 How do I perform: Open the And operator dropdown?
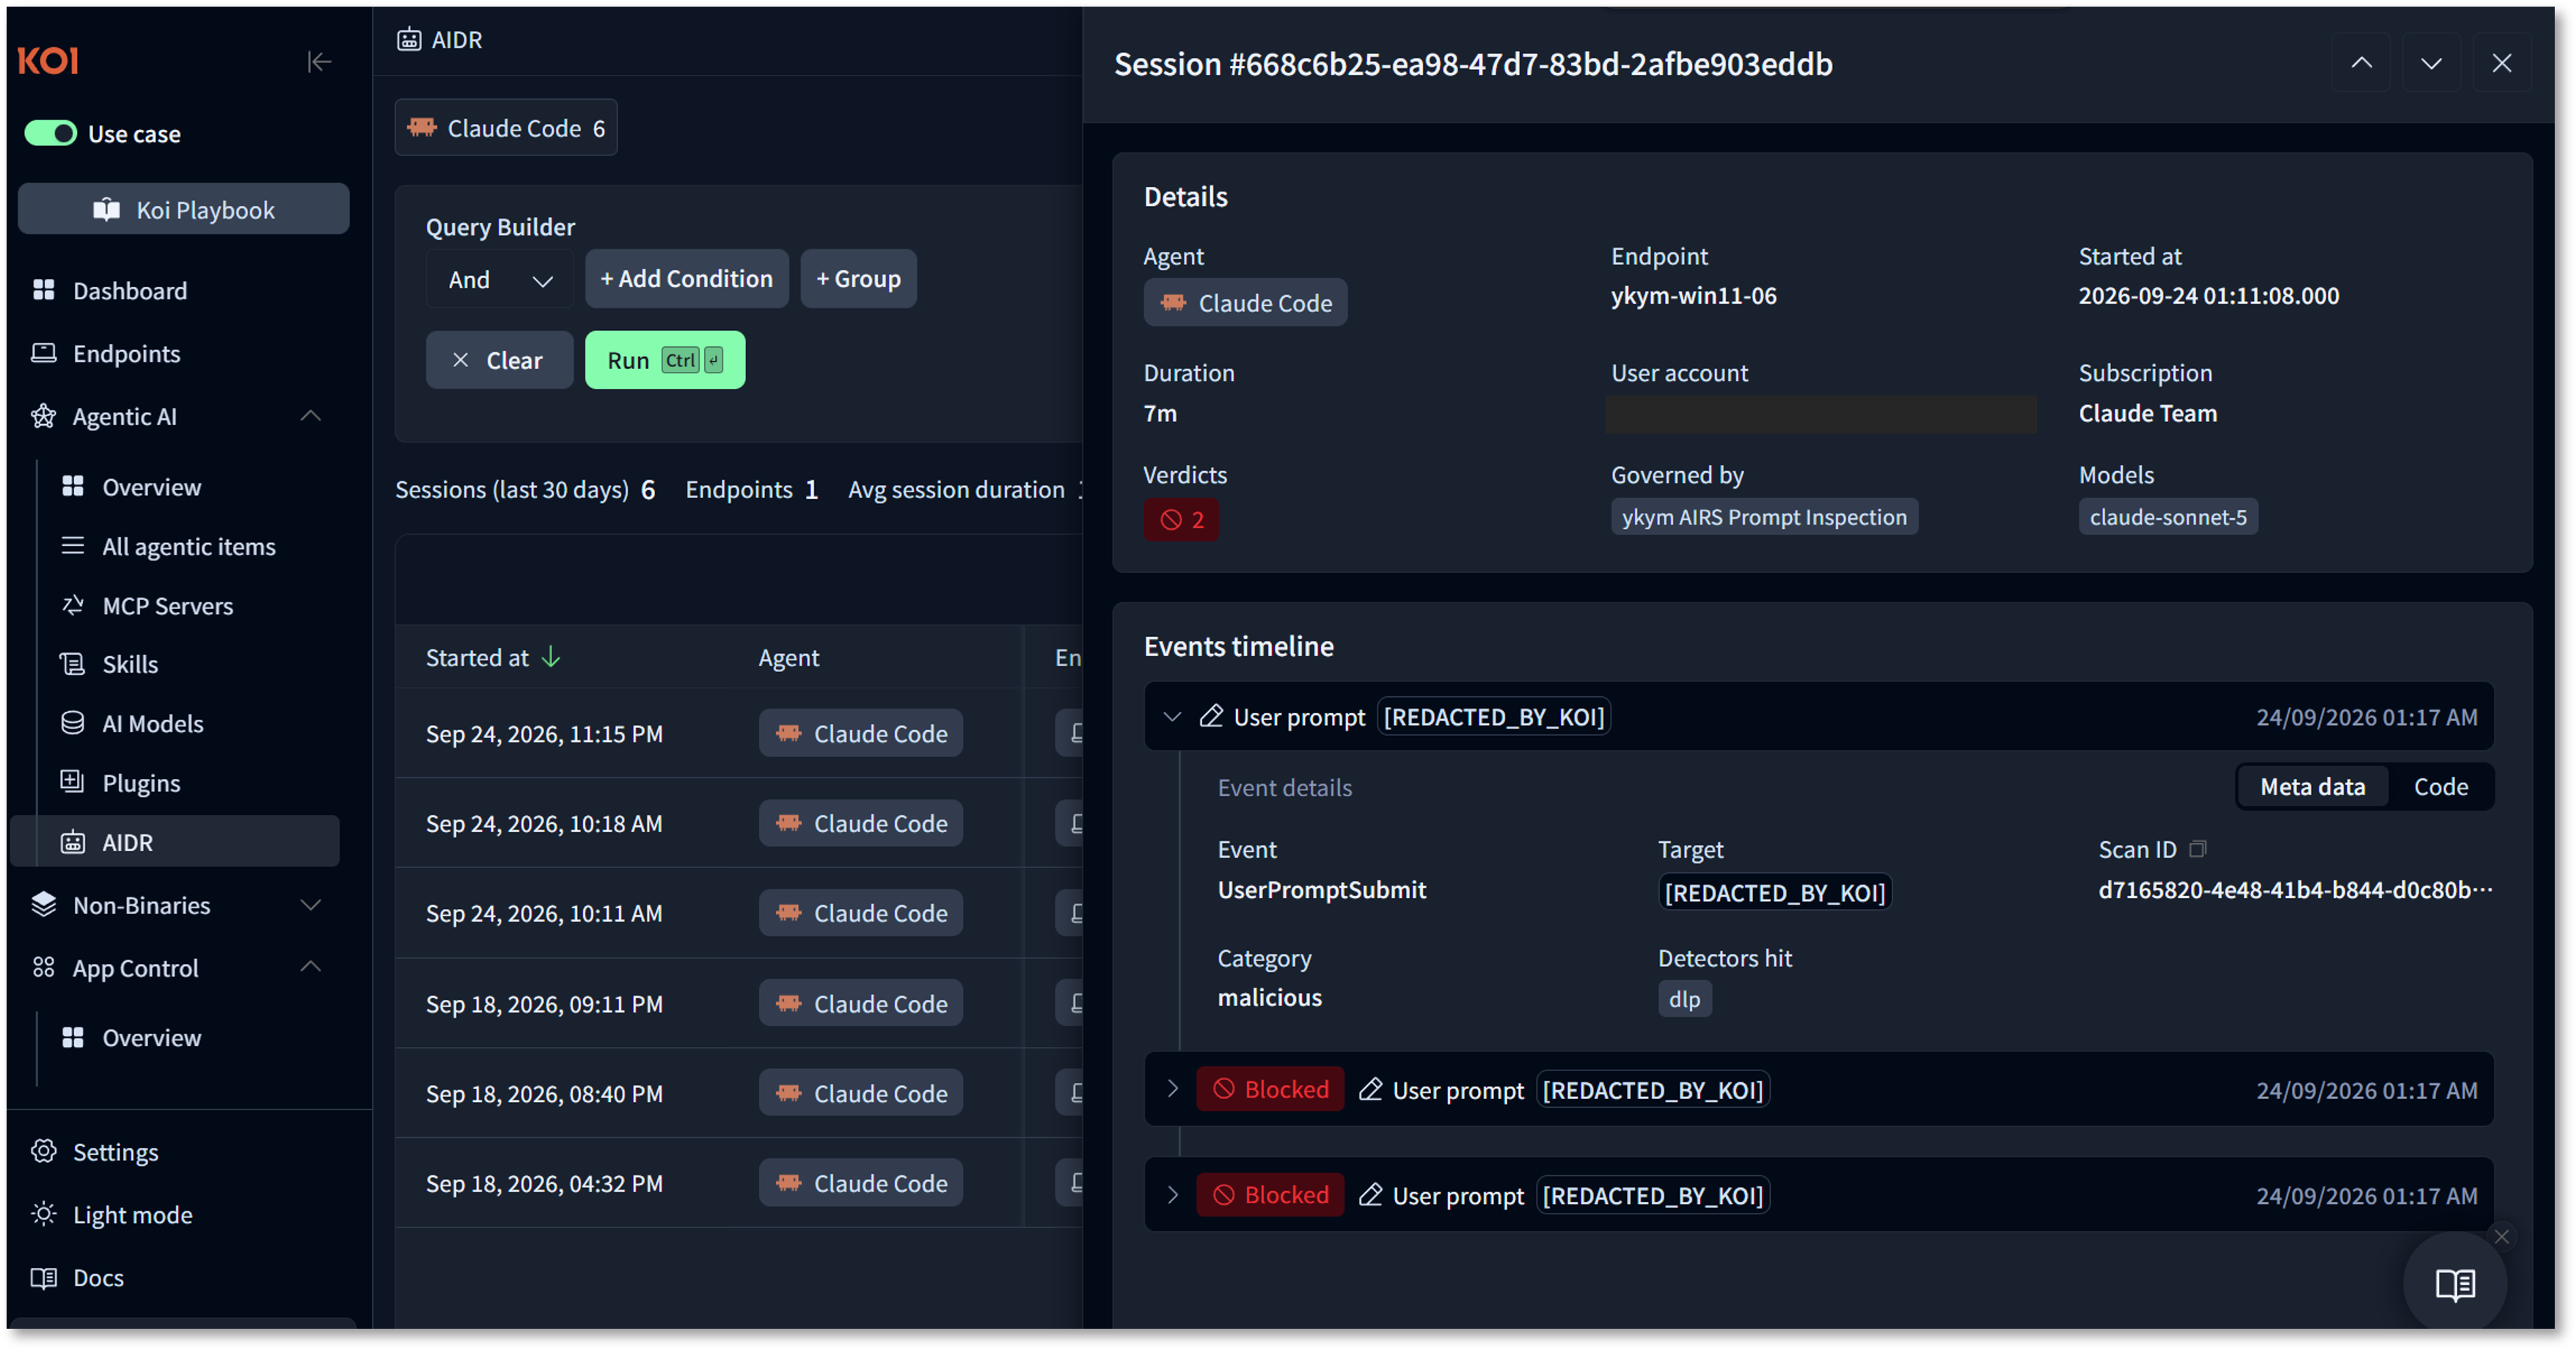click(x=499, y=279)
